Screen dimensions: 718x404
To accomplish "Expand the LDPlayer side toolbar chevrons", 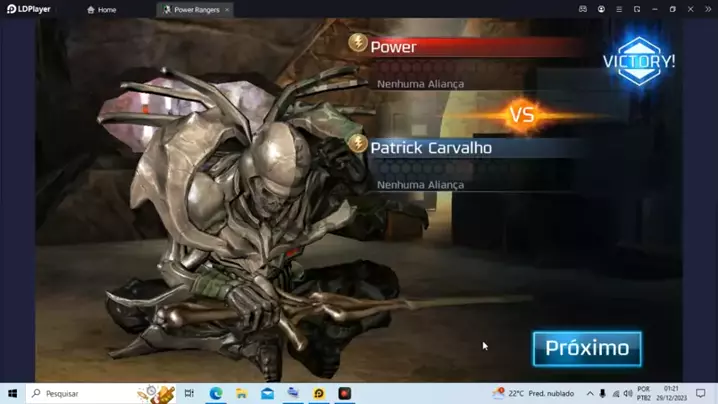I will coord(708,9).
